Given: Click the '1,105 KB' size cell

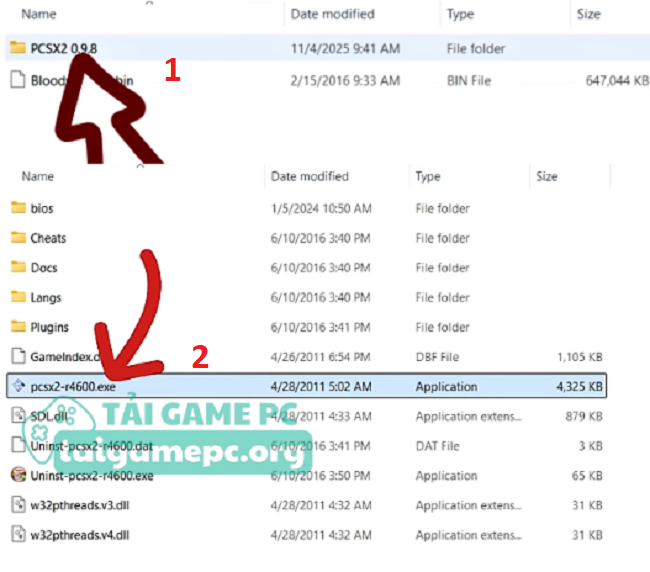Looking at the screenshot, I should (x=580, y=357).
